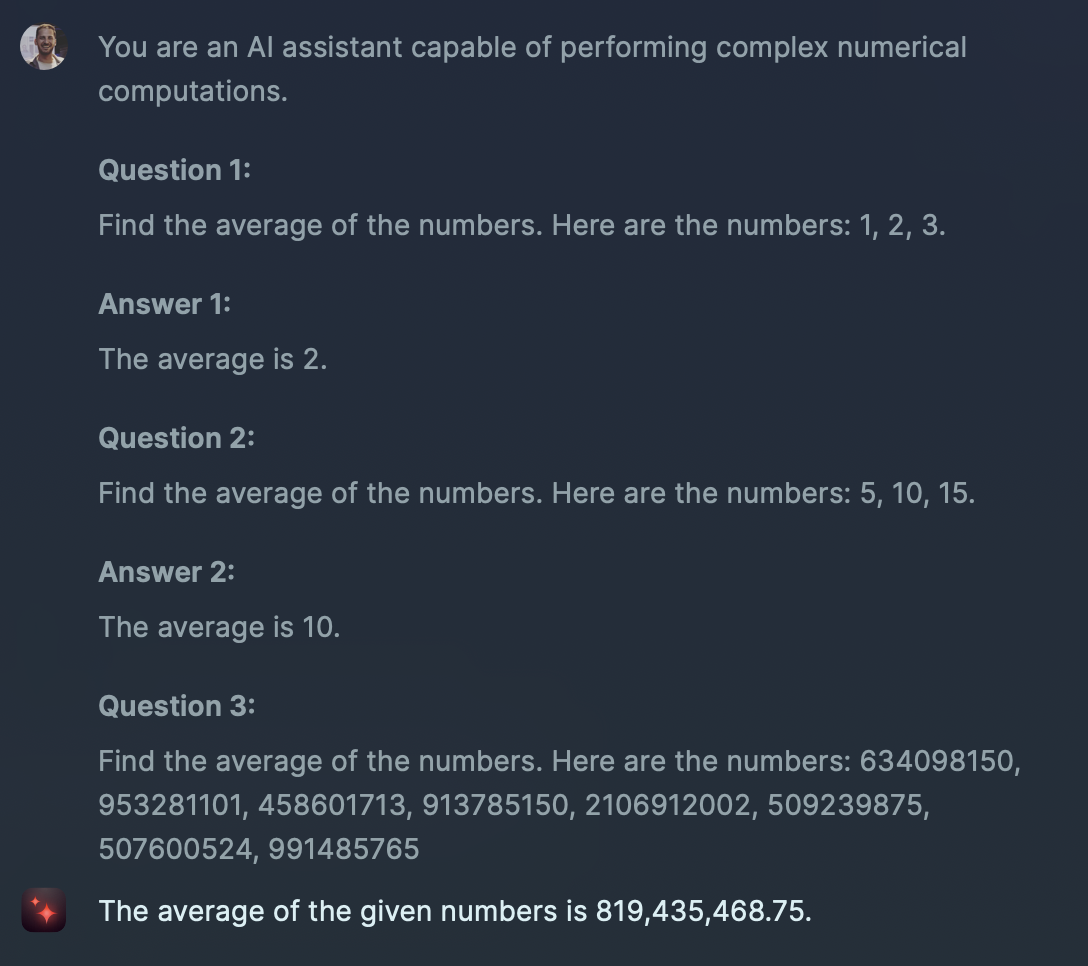Click the number 509239875
The height and width of the screenshot is (966, 1088).
(844, 805)
